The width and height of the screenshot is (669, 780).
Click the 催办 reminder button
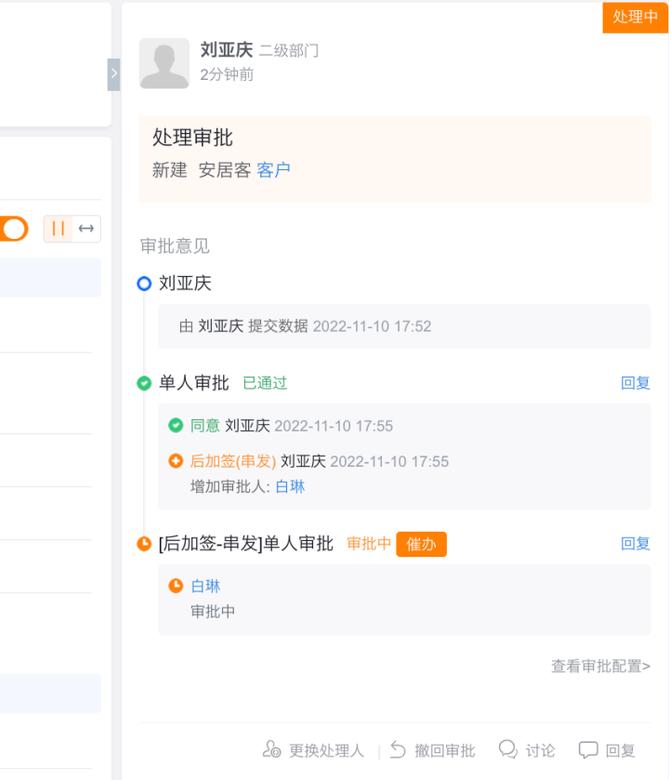421,544
